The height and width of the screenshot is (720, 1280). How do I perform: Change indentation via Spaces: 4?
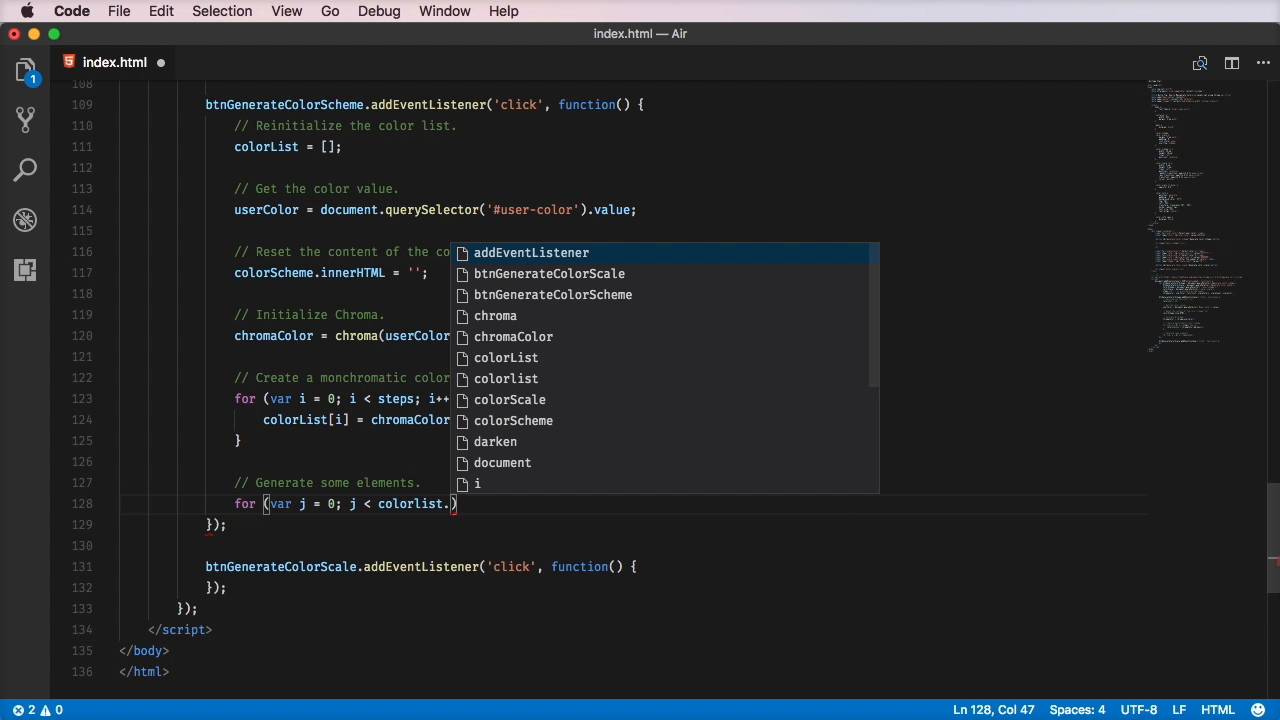pyautogui.click(x=1077, y=710)
